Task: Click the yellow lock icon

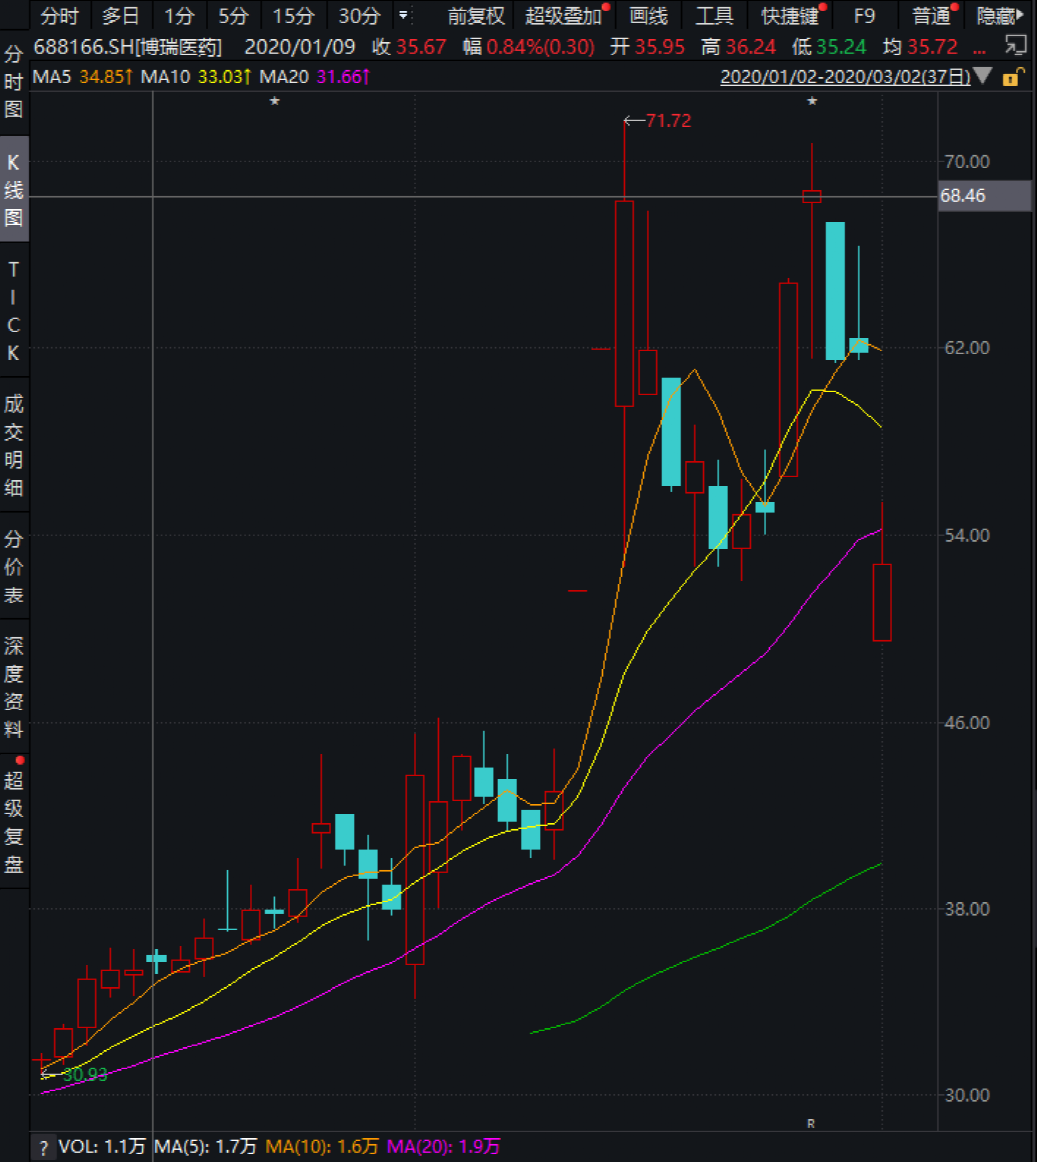Action: 1012,77
